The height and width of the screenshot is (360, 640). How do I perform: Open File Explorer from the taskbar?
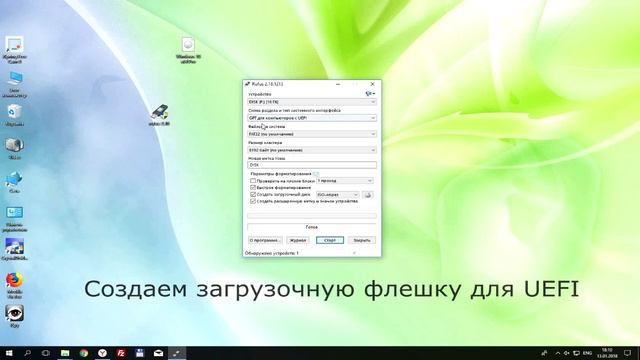pyautogui.click(x=65, y=353)
